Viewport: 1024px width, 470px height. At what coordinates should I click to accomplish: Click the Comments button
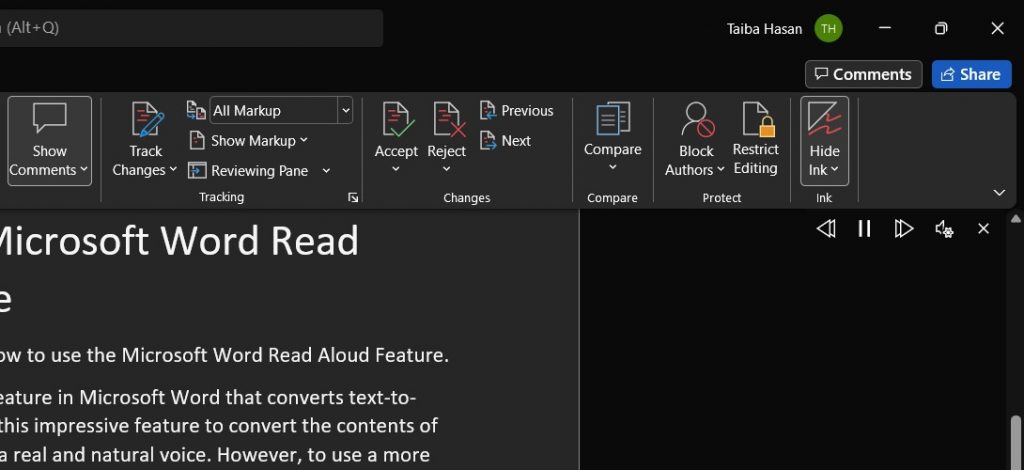[862, 74]
